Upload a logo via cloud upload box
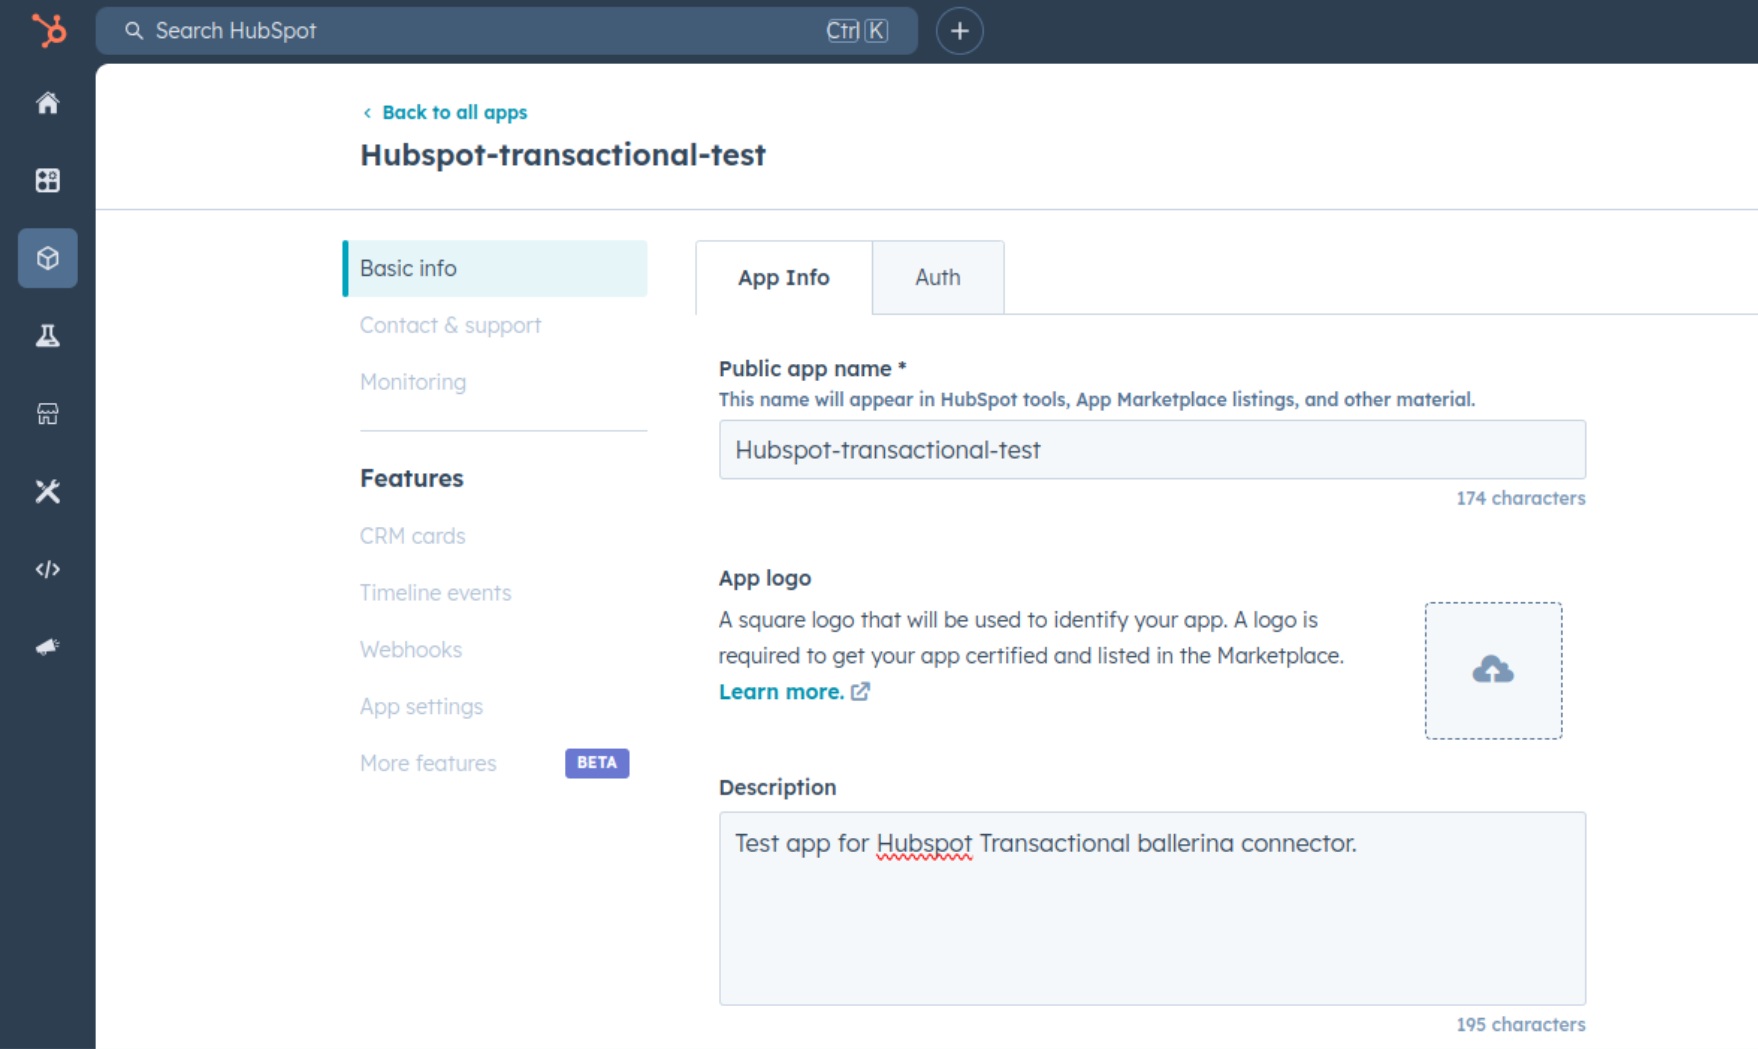1758x1049 pixels. click(1493, 670)
